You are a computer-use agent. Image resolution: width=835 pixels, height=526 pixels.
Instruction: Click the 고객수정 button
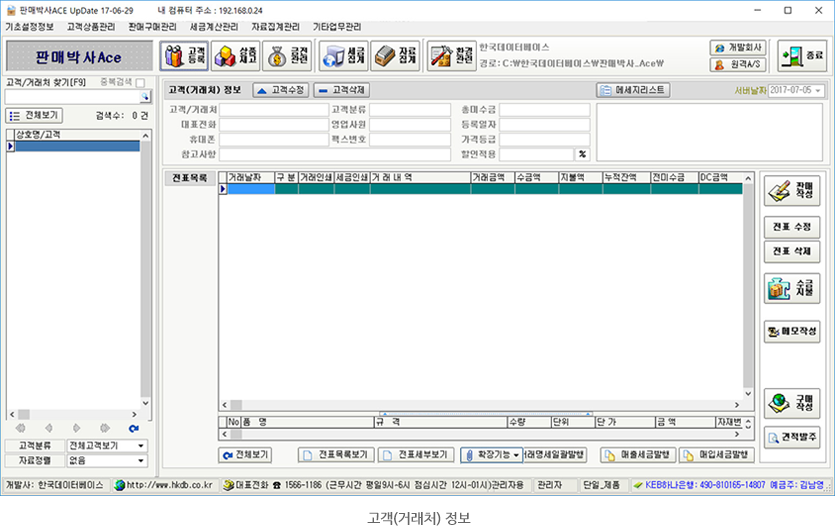tap(279, 90)
